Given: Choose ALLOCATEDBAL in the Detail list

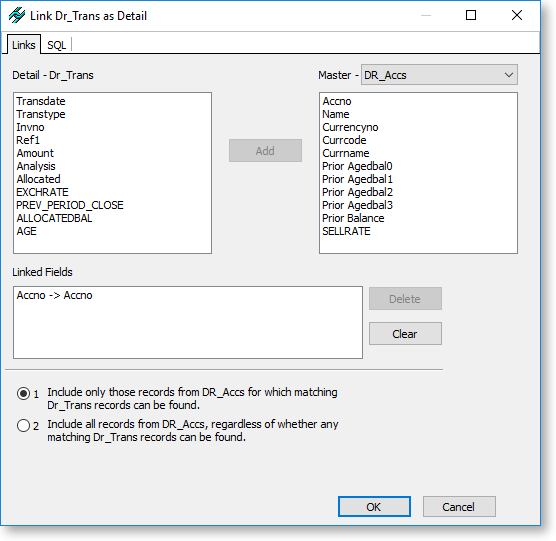Looking at the screenshot, I should (x=54, y=218).
